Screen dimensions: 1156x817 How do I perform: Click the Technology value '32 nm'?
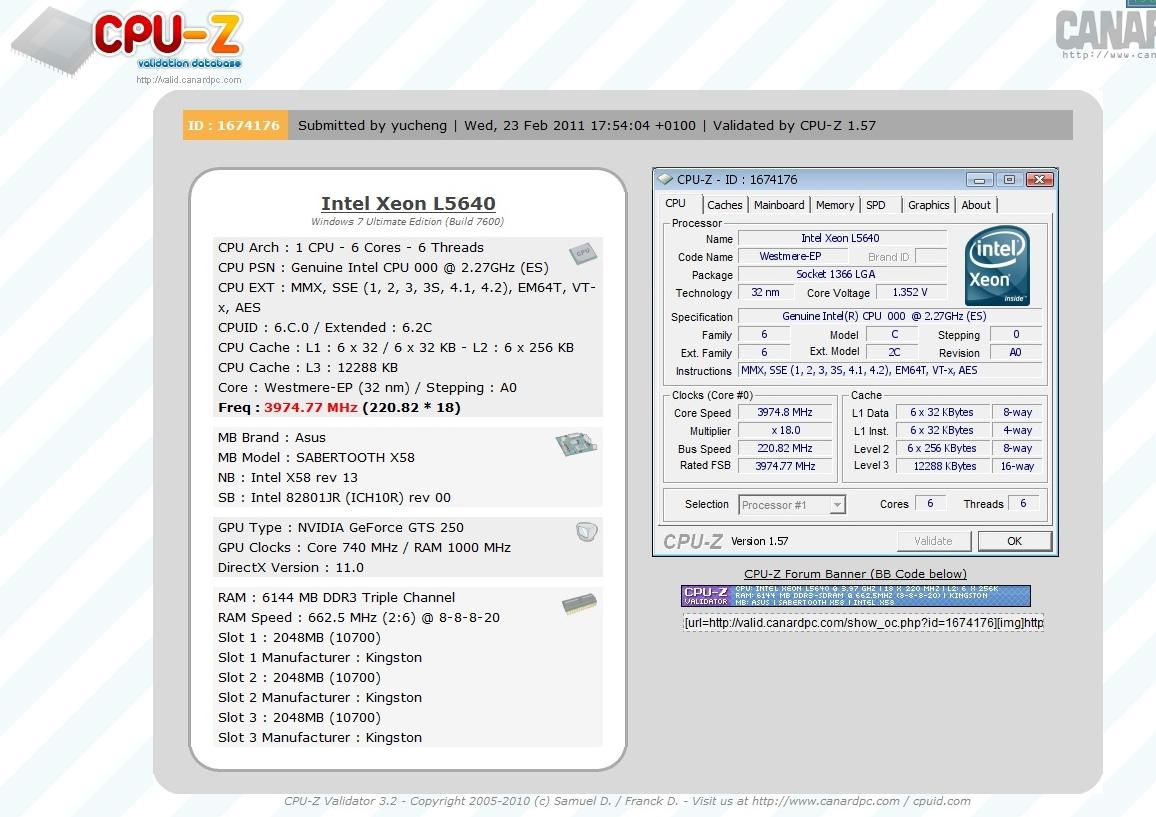[x=765, y=293]
